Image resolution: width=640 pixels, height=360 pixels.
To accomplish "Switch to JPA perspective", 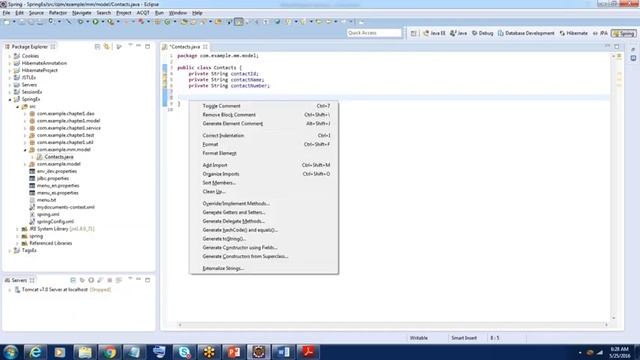I will click(x=600, y=33).
